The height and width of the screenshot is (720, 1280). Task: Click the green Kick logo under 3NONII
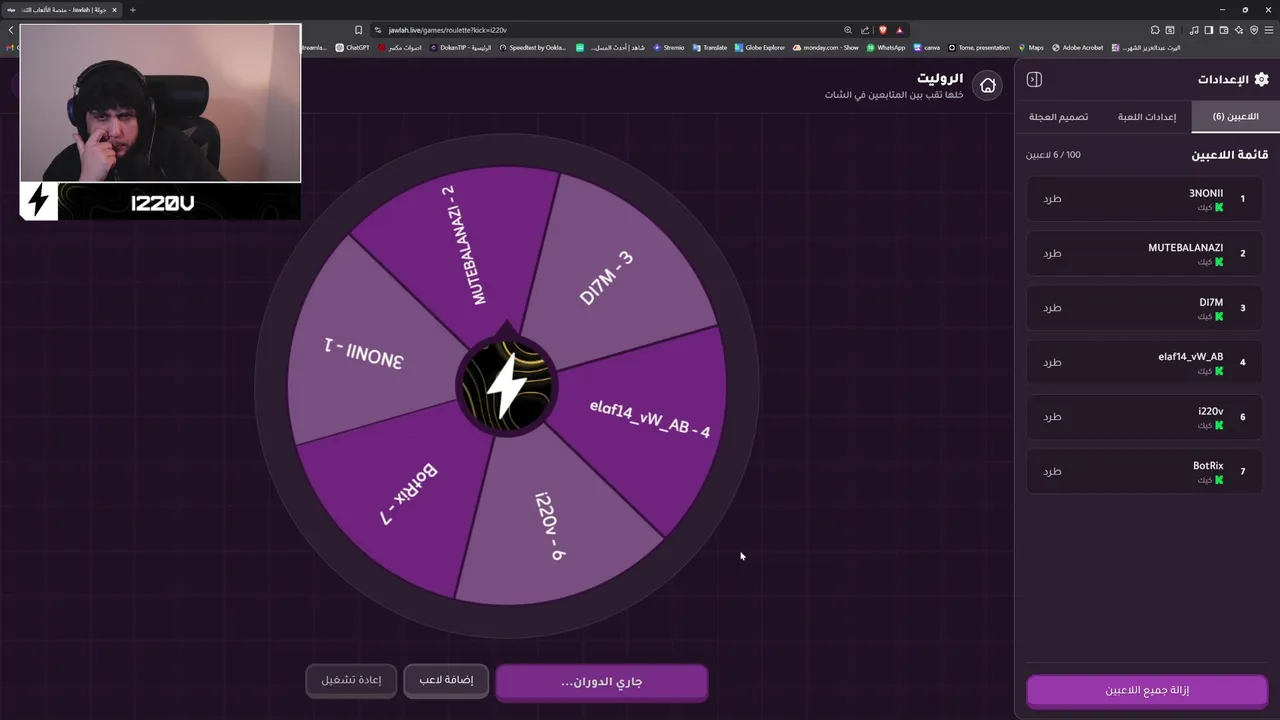tap(1219, 208)
